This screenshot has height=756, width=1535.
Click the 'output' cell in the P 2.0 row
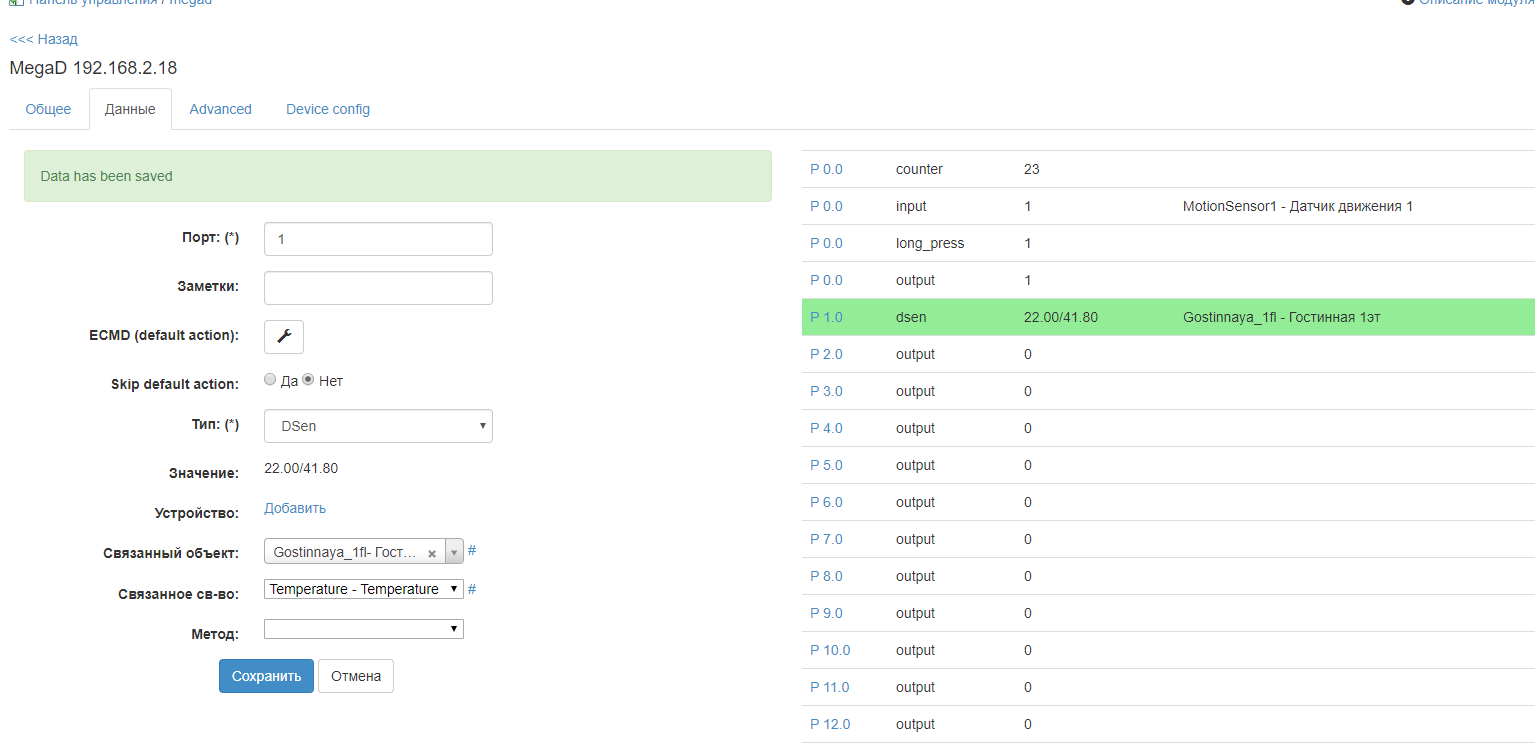click(915, 354)
